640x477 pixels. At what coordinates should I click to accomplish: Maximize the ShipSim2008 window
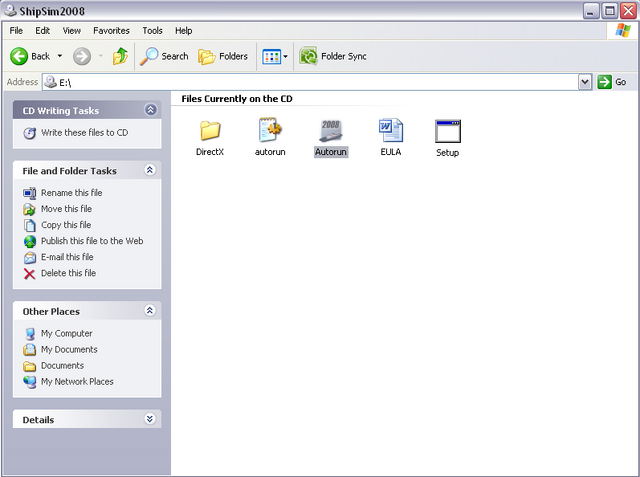pyautogui.click(x=609, y=11)
